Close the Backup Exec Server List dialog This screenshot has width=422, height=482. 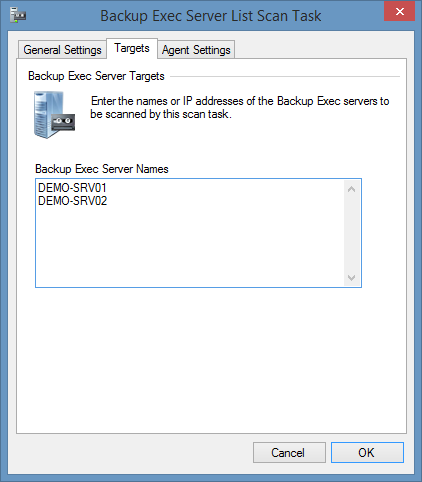[x=399, y=11]
